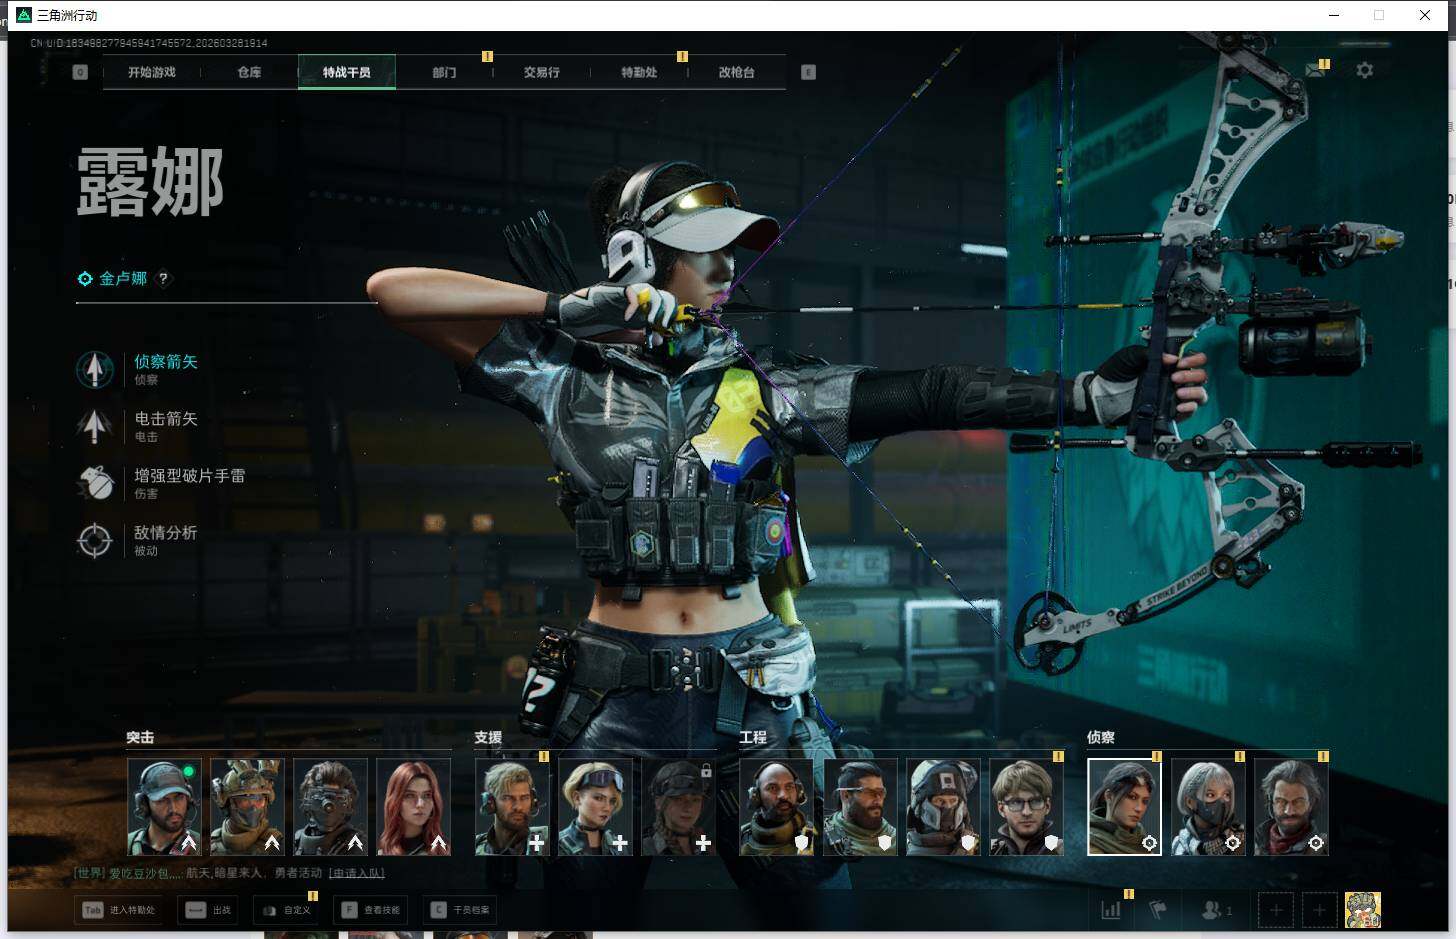Click the 突击 category heading
This screenshot has height=939, width=1456.
click(140, 738)
